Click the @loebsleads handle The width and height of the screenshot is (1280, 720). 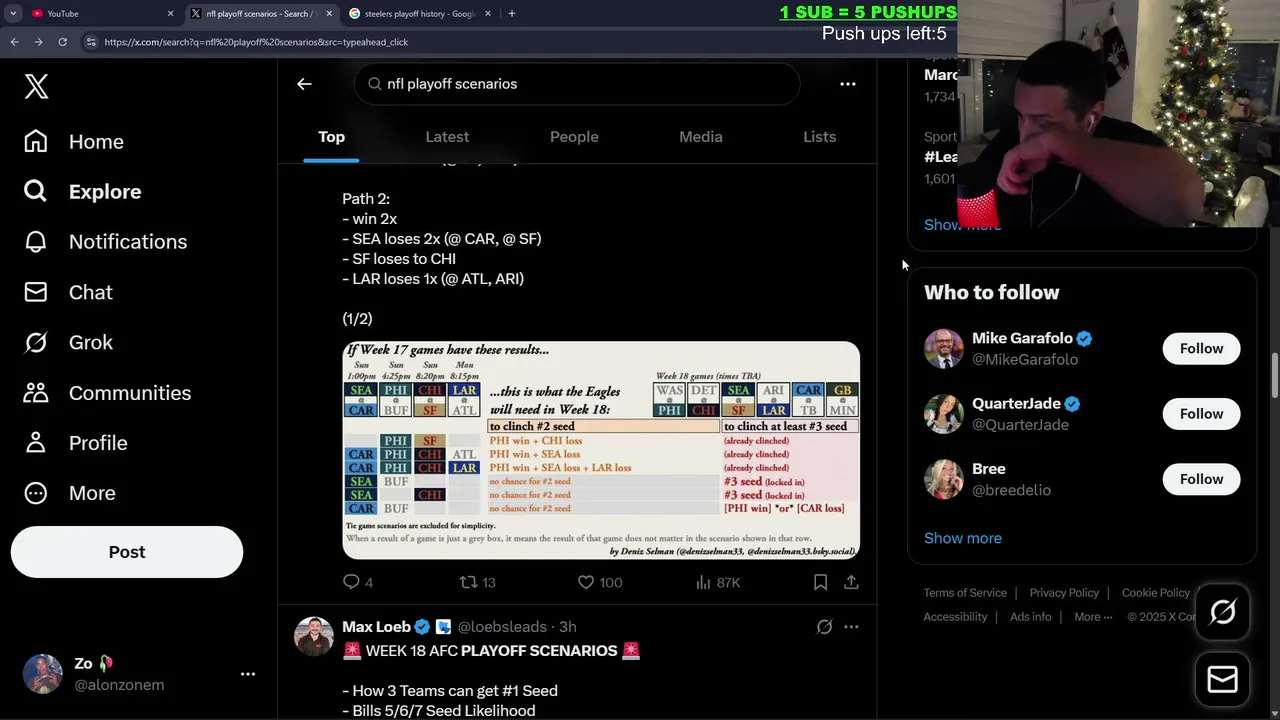tap(502, 627)
